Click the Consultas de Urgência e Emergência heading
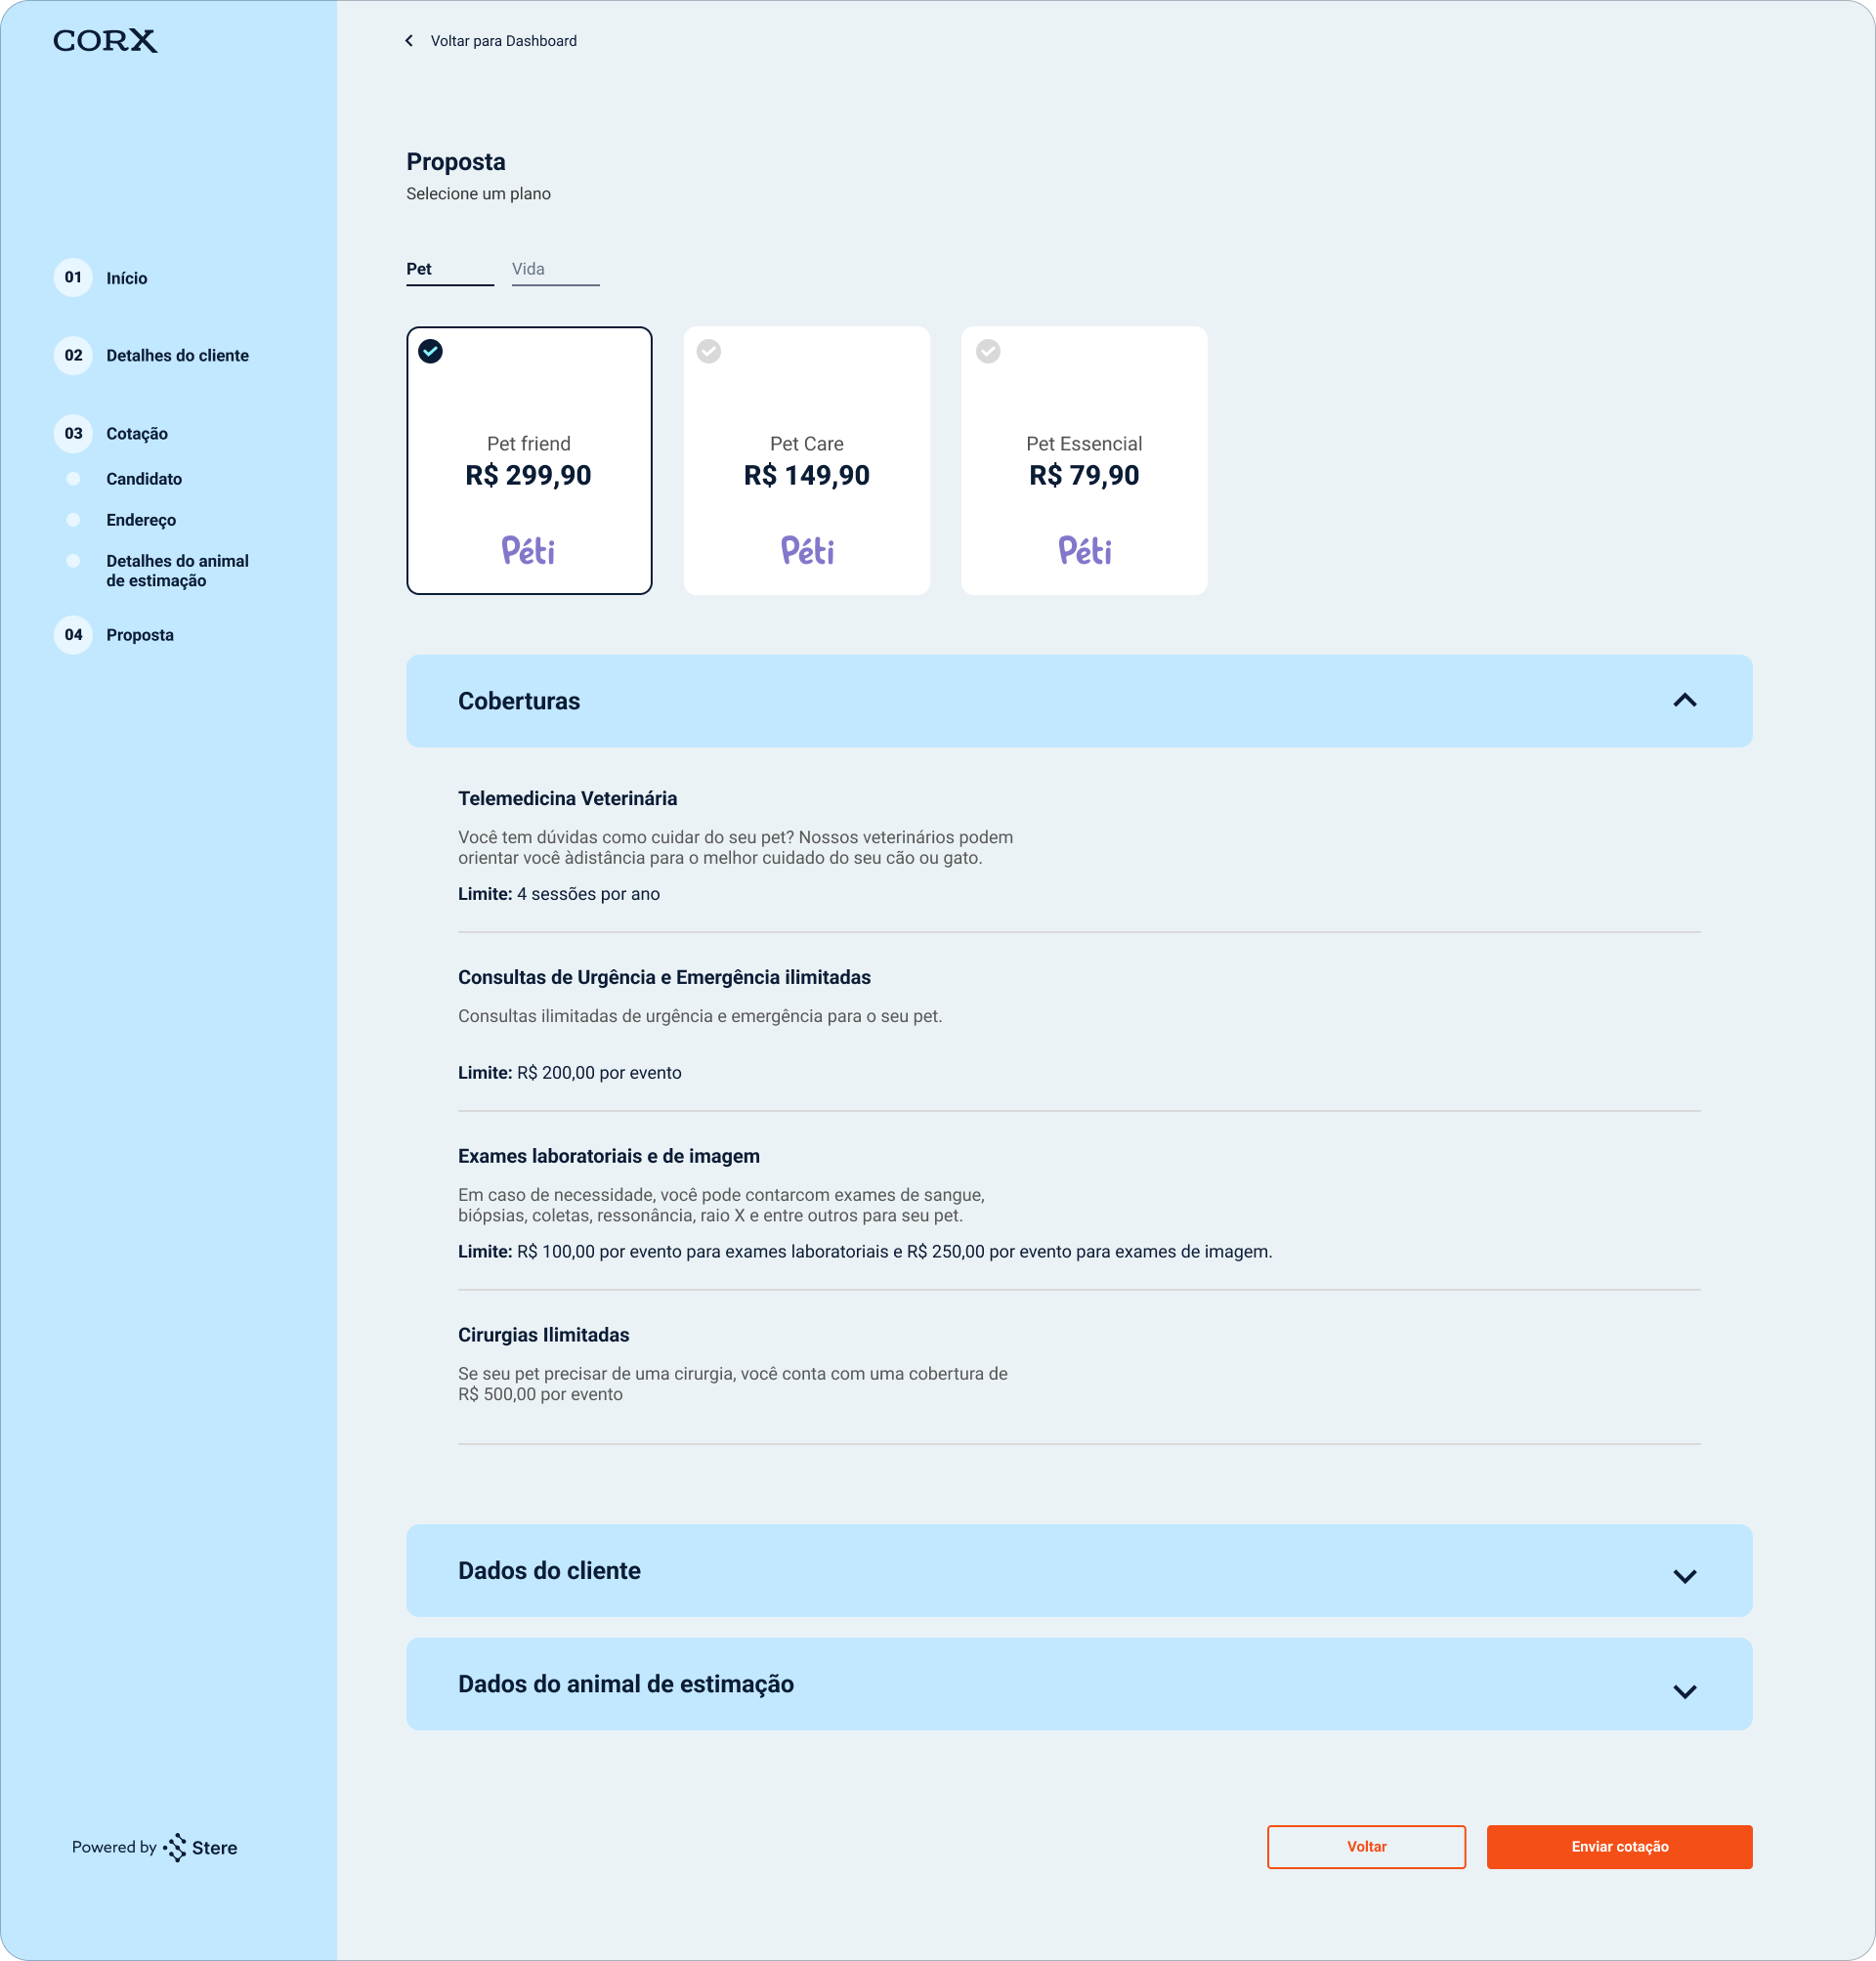The height and width of the screenshot is (1961, 1876). [x=664, y=978]
